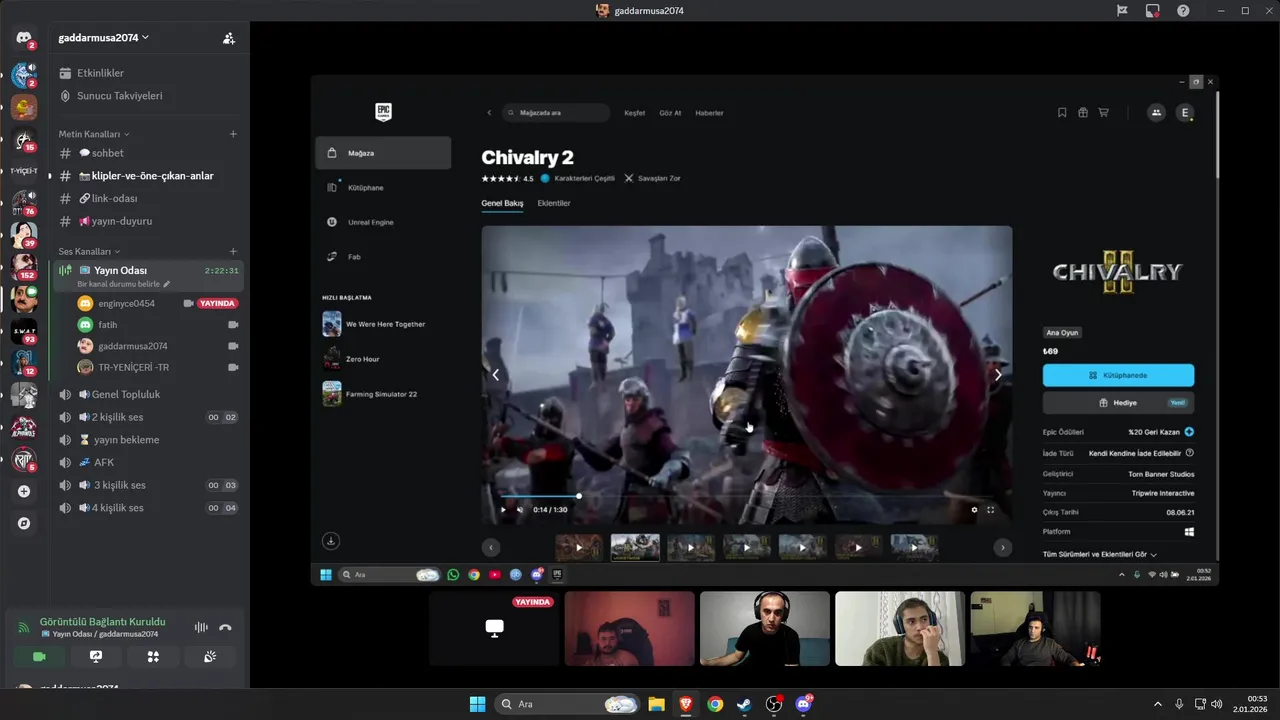Add a channel to Ses Kanalları
Viewport: 1280px width, 720px height.
(x=233, y=252)
